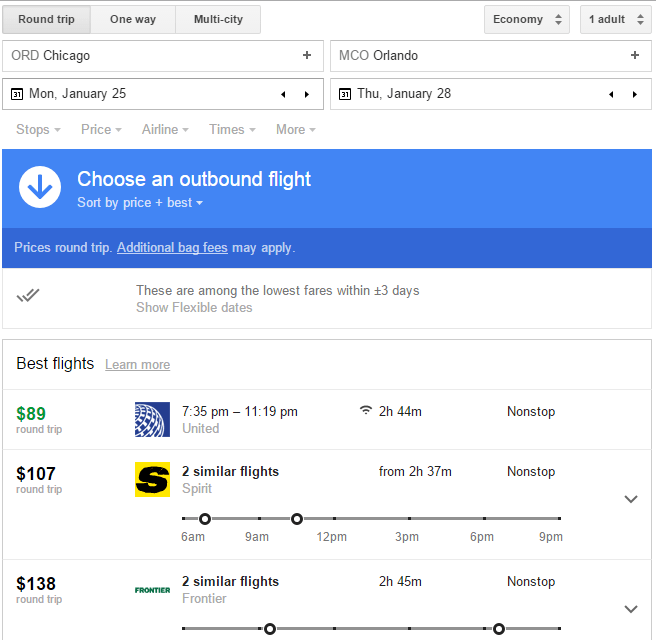Click the calendar icon for Mon, January 25

tap(17, 94)
